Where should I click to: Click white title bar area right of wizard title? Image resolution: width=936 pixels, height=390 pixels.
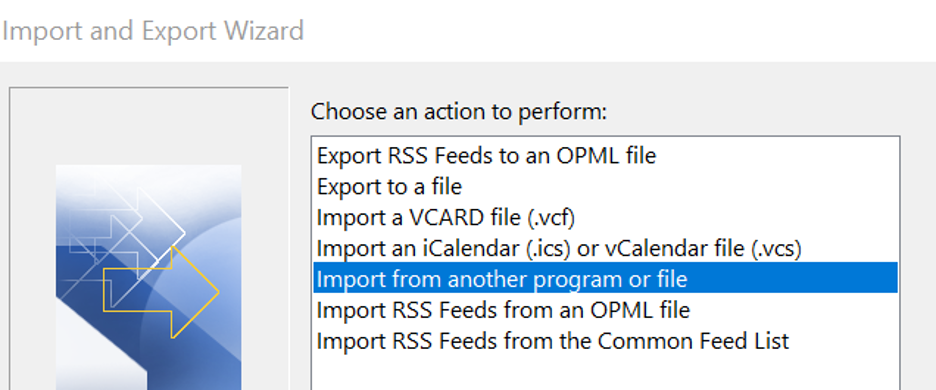tap(621, 30)
